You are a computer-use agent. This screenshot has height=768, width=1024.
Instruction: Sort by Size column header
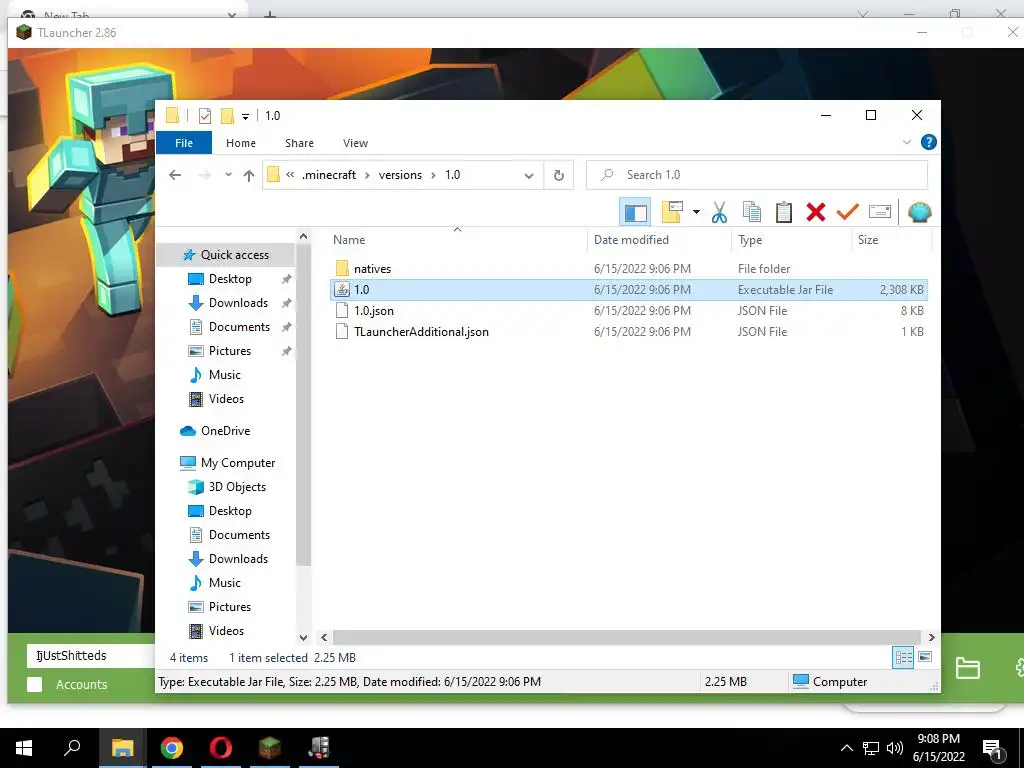point(868,240)
